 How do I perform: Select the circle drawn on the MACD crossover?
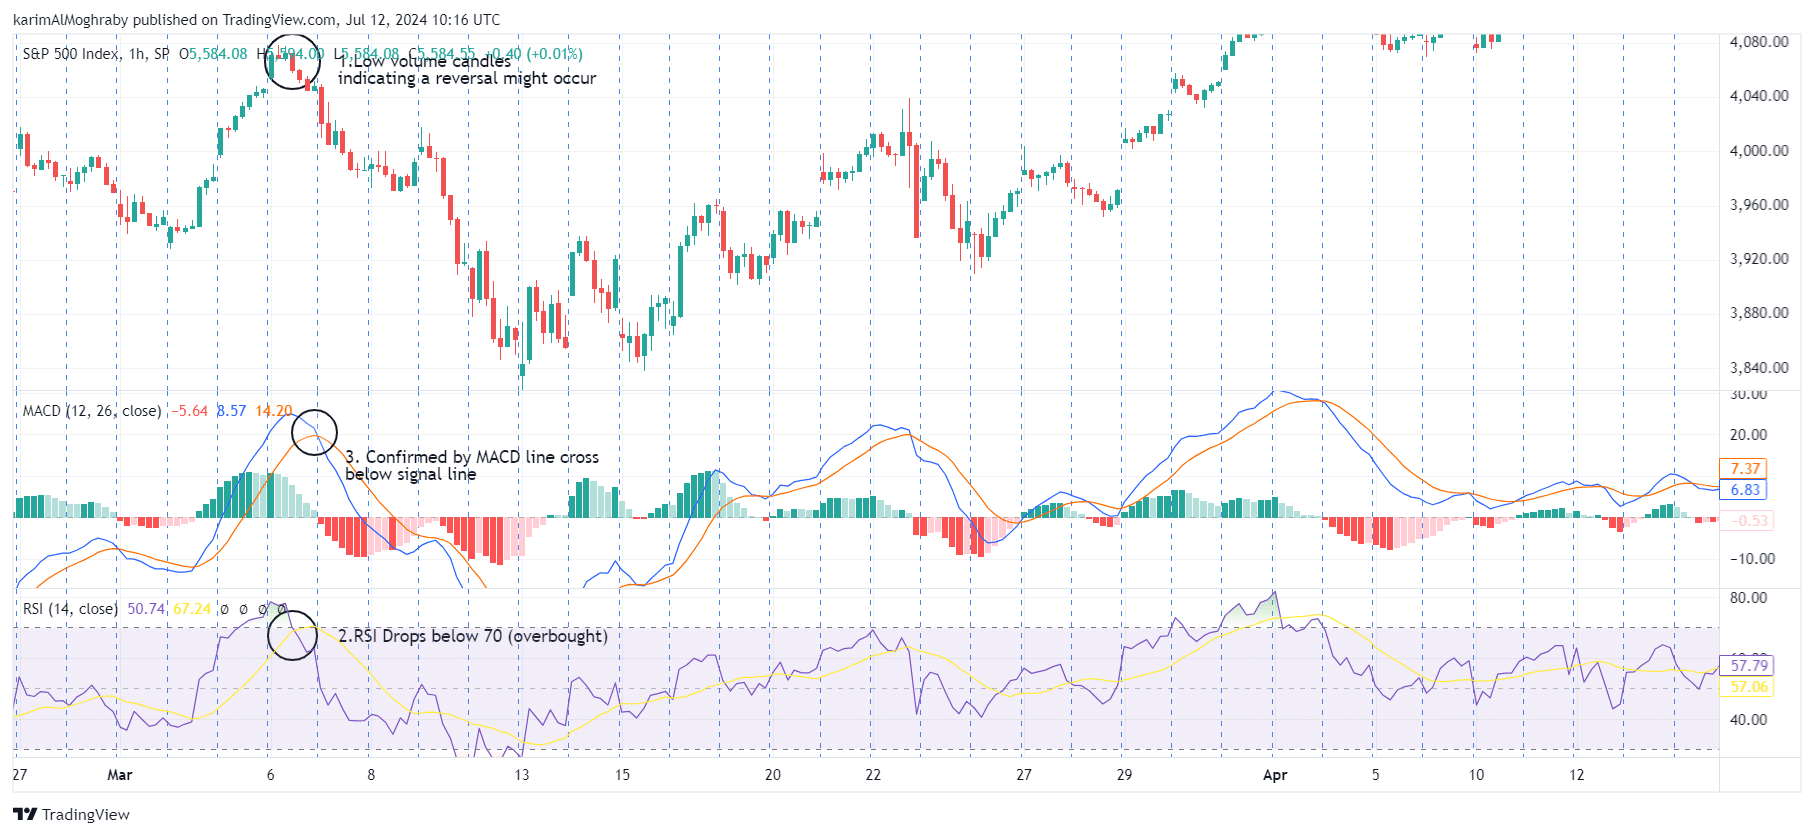315,432
